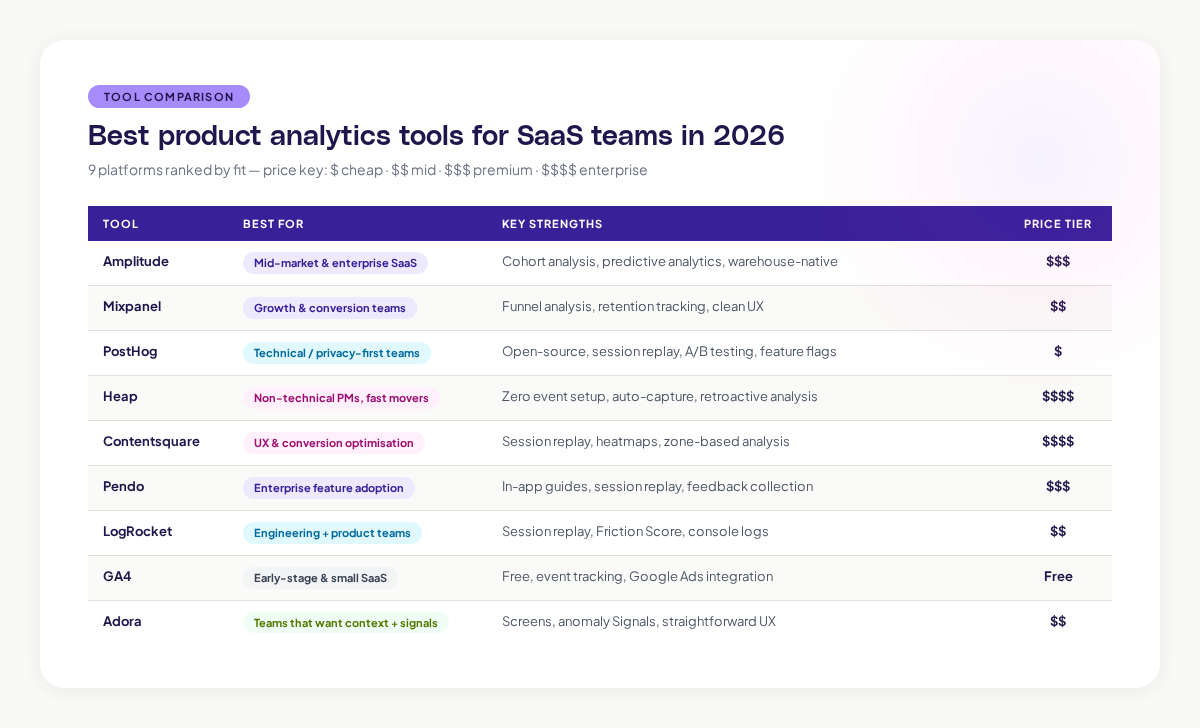
Task: Select the Amplitude tool name
Action: [x=136, y=261]
